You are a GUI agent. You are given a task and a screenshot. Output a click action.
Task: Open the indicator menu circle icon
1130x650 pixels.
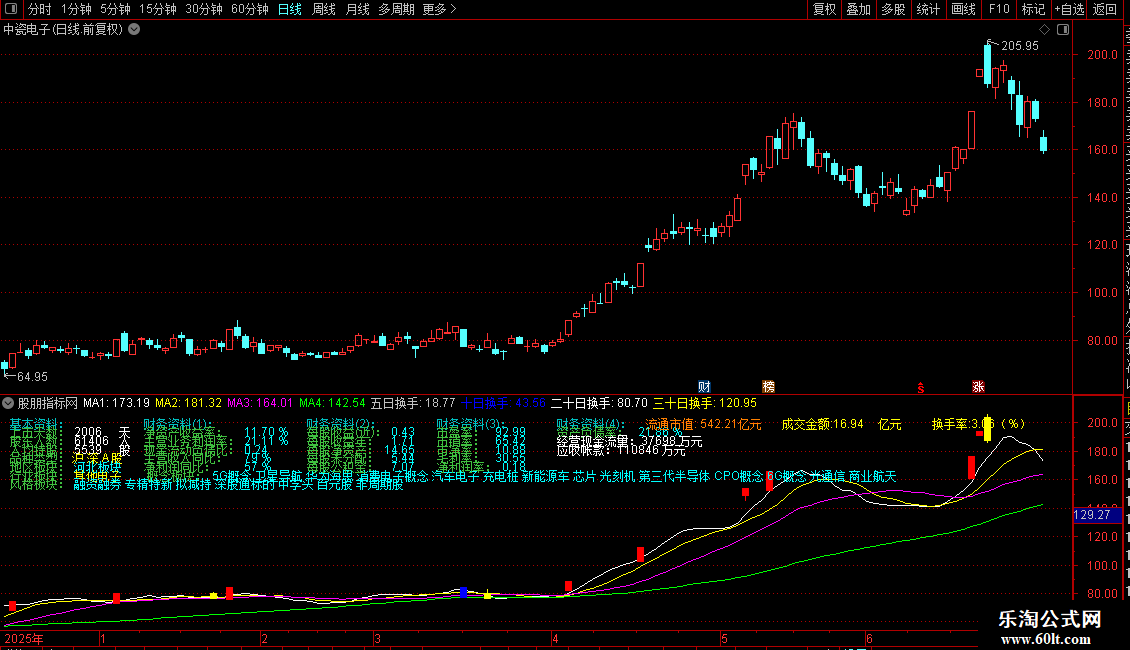pyautogui.click(x=8, y=404)
